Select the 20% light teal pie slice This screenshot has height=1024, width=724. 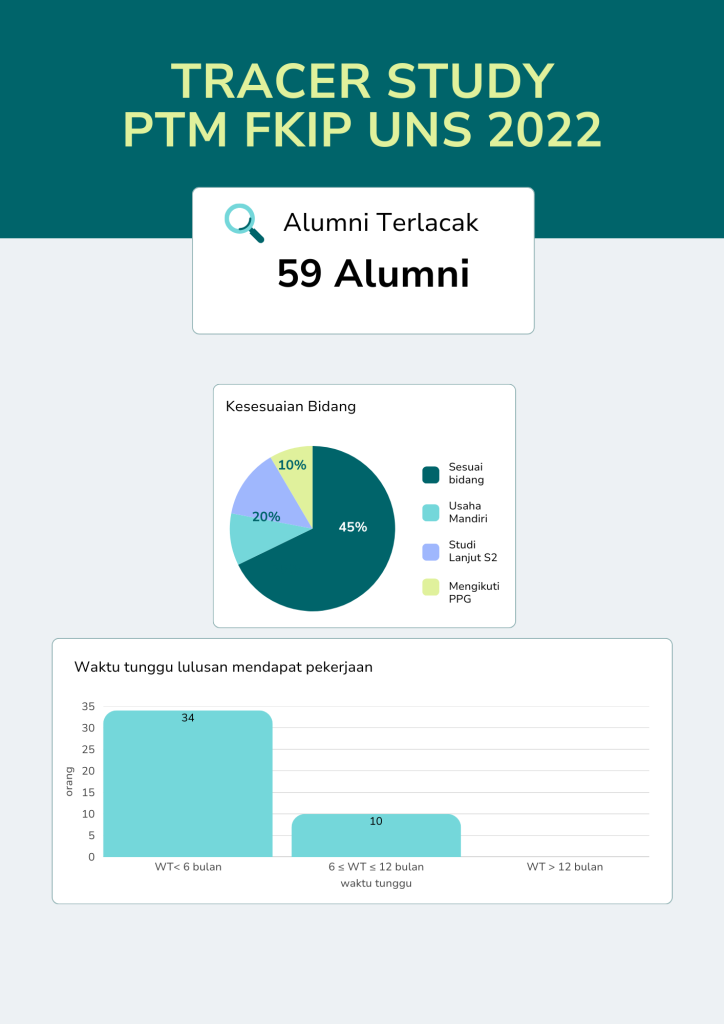tap(245, 537)
